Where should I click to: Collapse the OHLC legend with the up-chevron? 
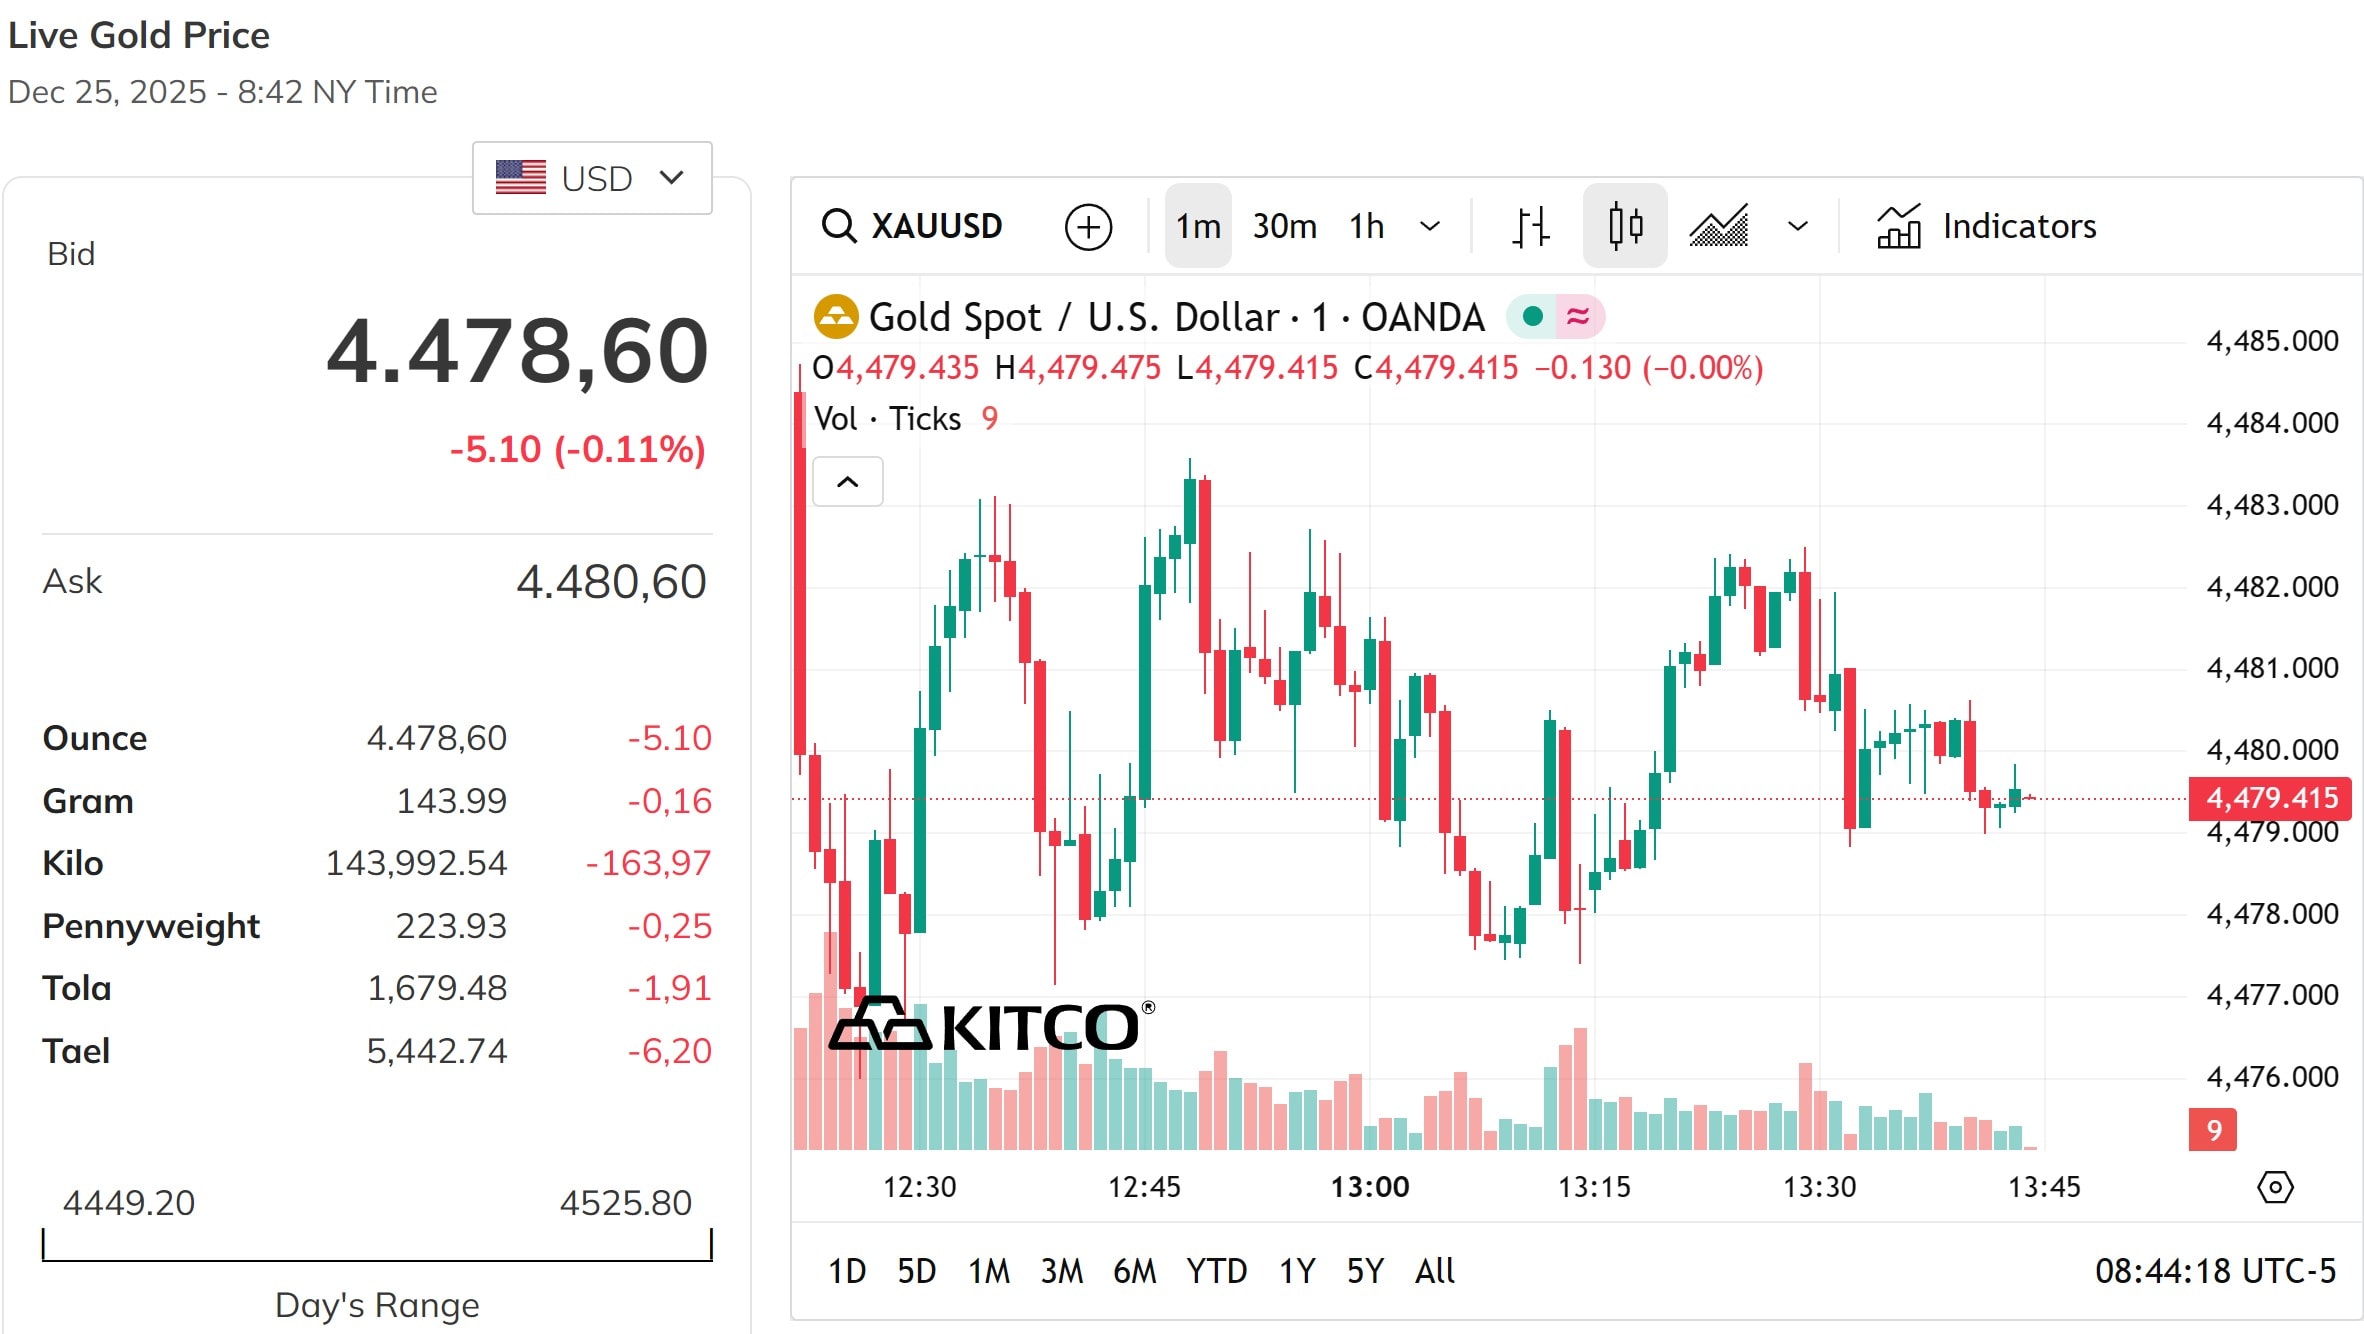coord(847,481)
